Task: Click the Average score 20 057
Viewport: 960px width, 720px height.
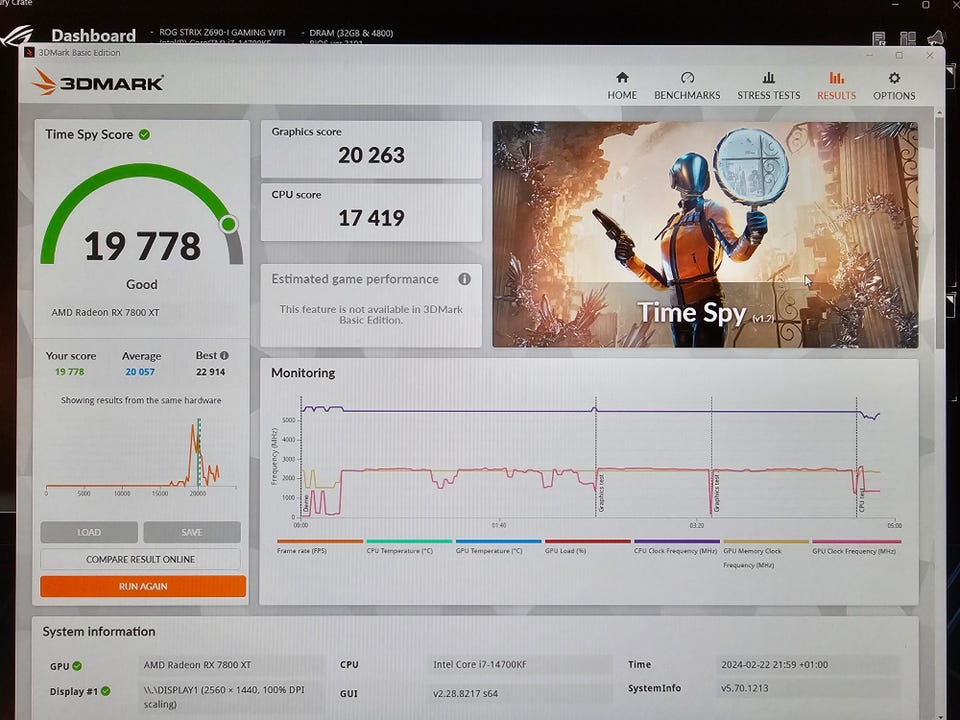Action: (140, 372)
